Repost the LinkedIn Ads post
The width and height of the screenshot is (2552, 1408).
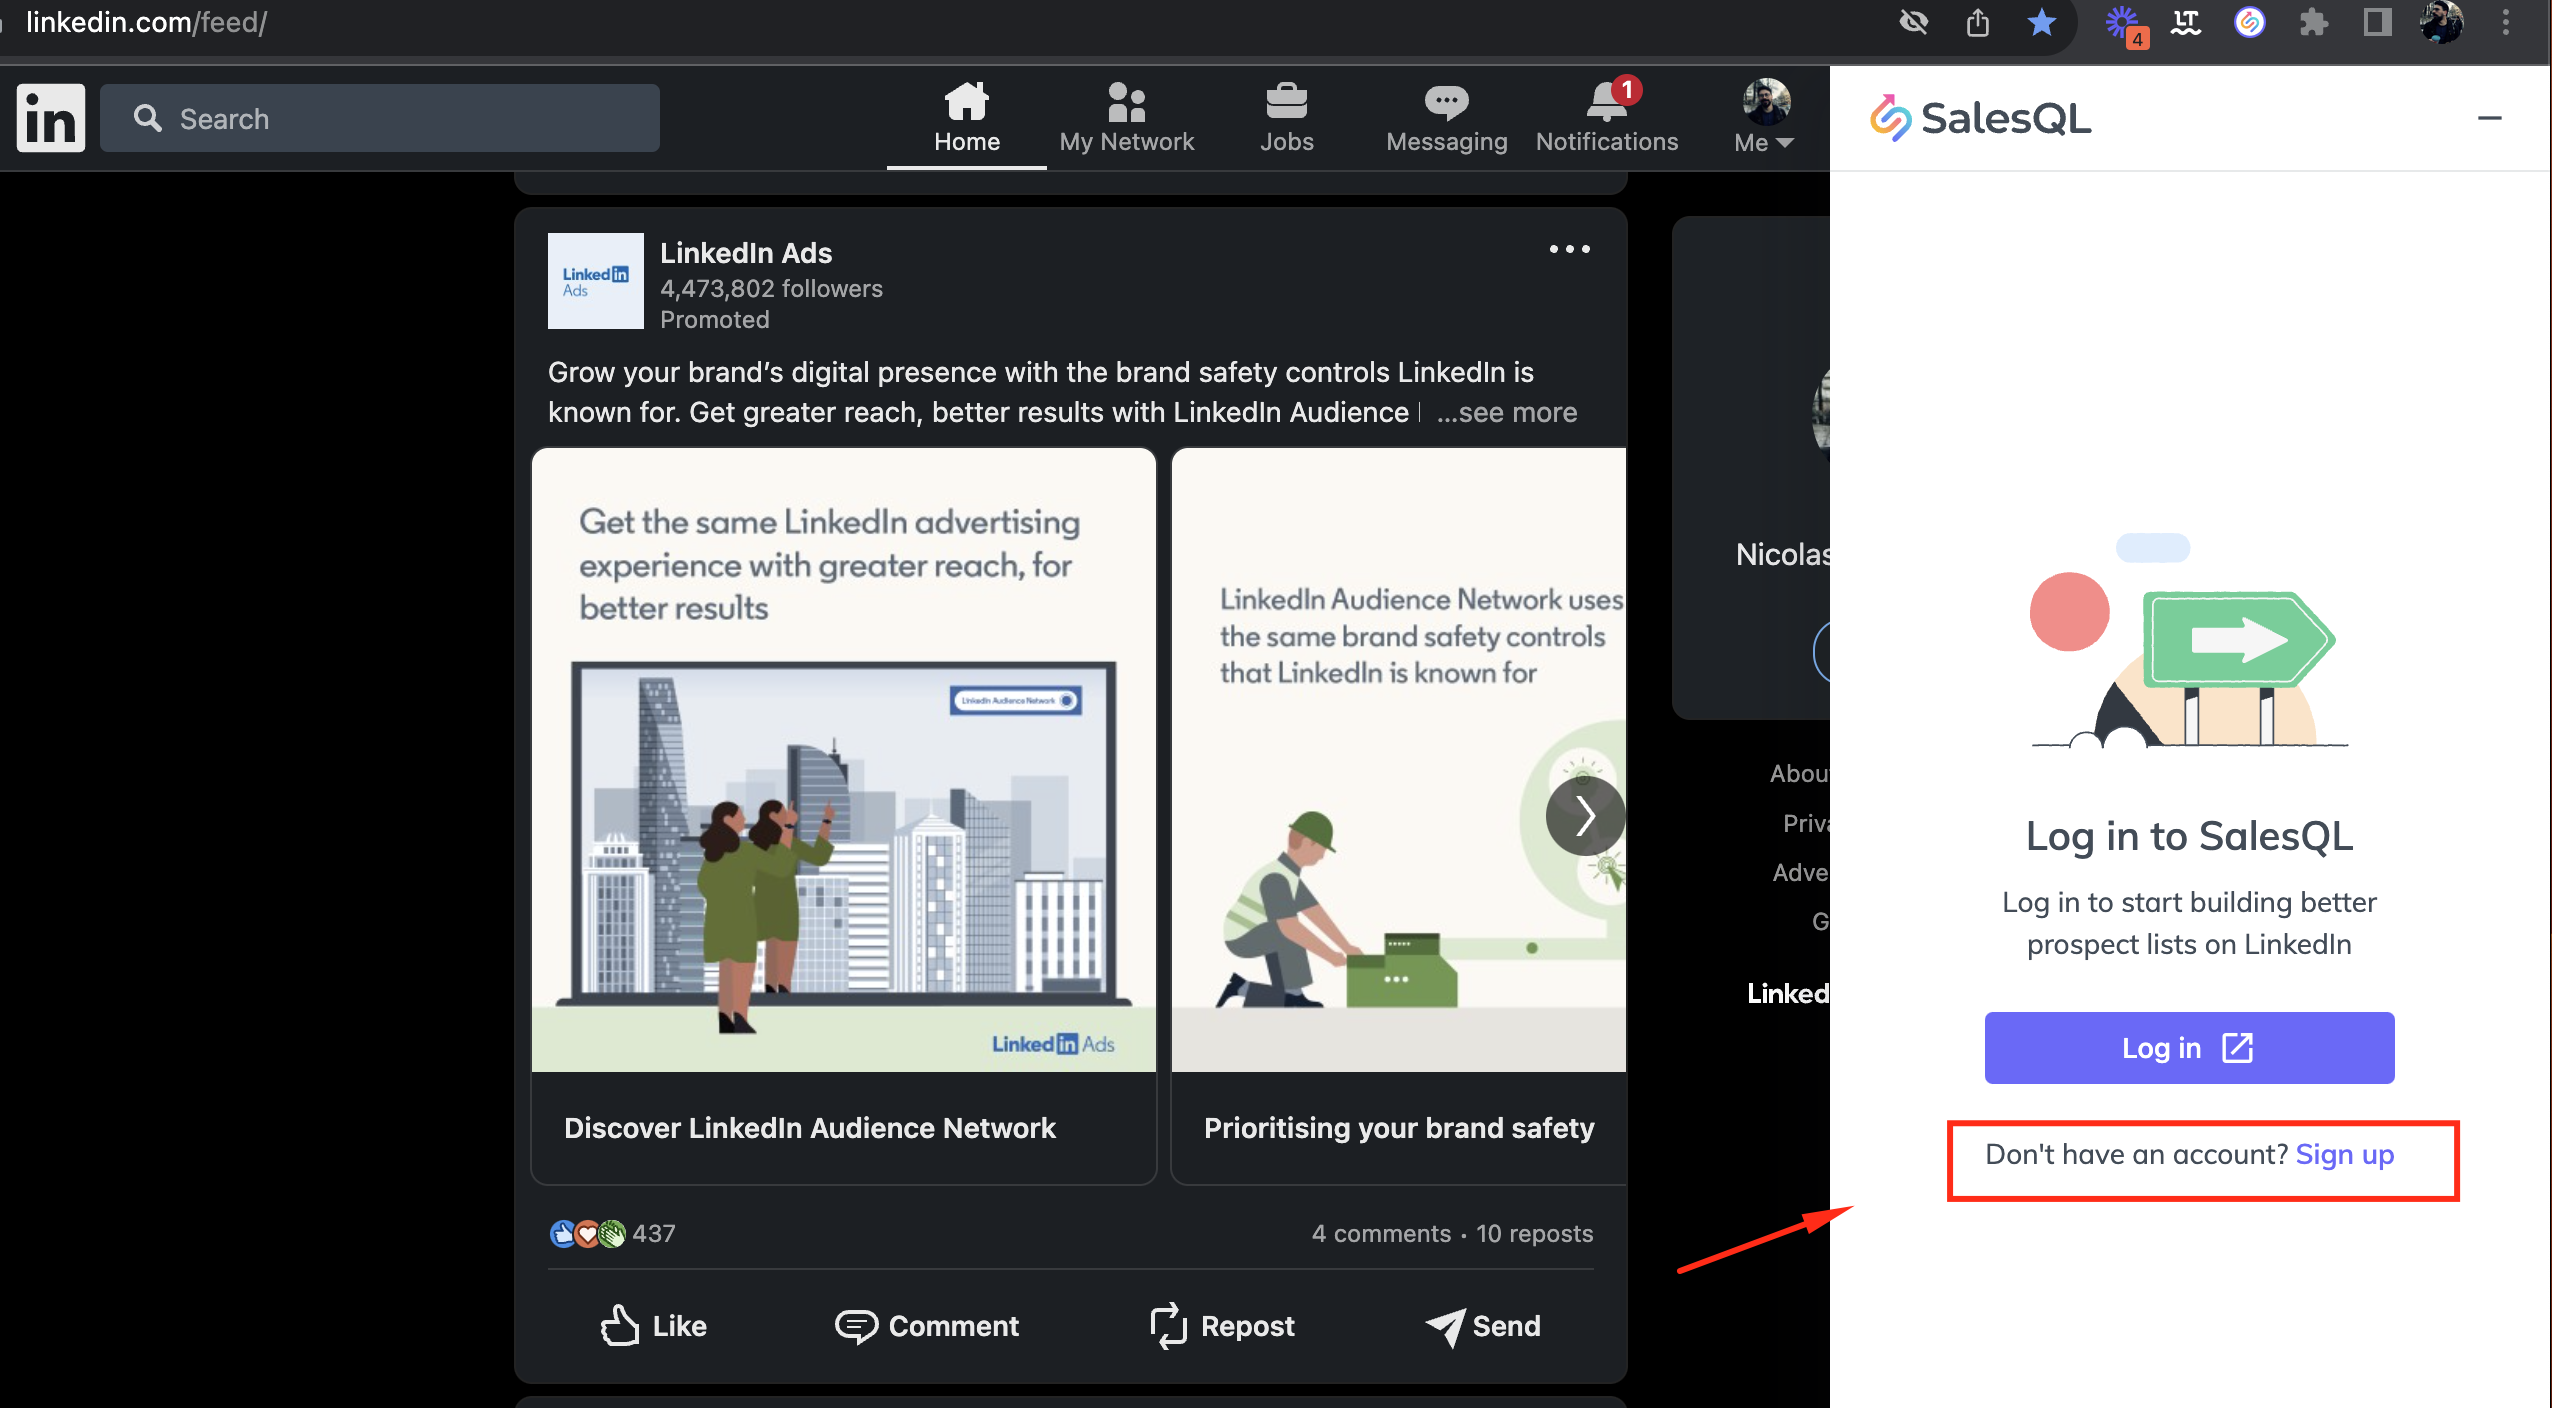click(1222, 1326)
